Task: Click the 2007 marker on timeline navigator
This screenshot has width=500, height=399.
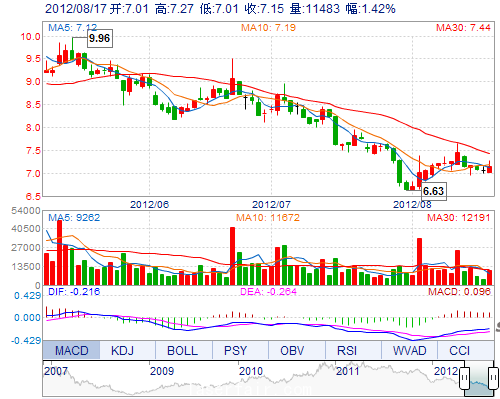Action: pyautogui.click(x=56, y=371)
